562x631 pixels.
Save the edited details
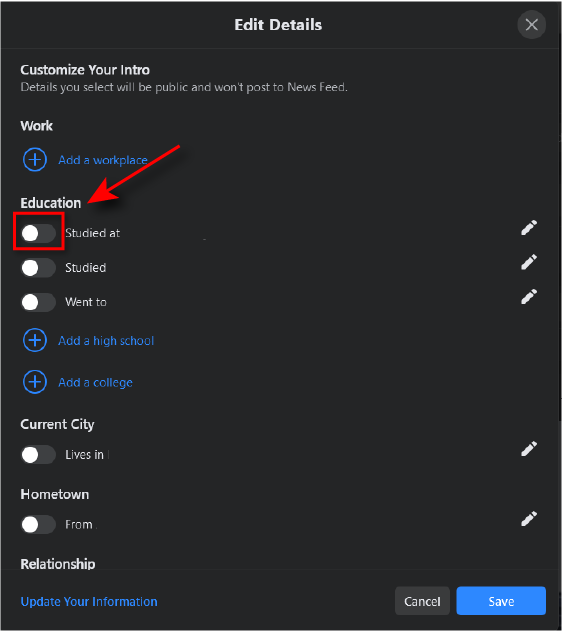pos(501,601)
